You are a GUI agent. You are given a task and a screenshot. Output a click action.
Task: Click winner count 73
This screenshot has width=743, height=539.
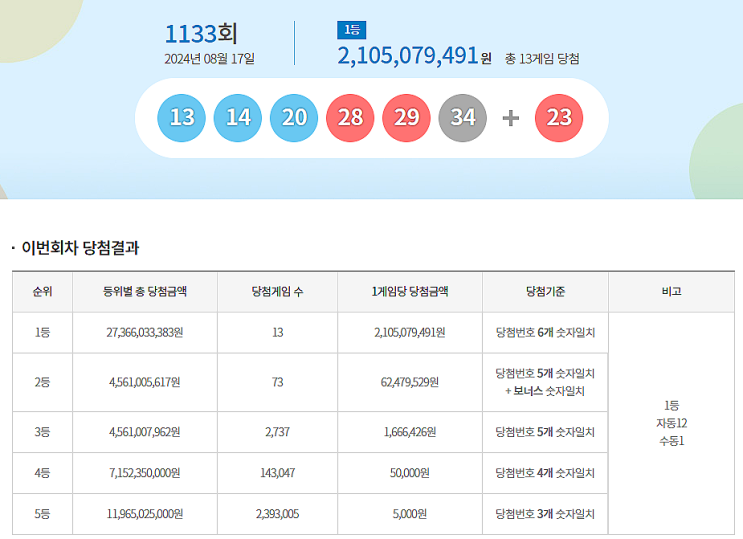point(278,382)
